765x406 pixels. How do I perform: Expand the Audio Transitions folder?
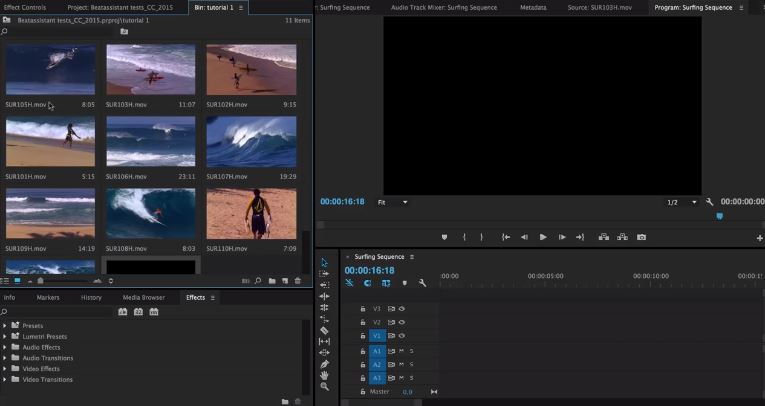tap(5, 358)
